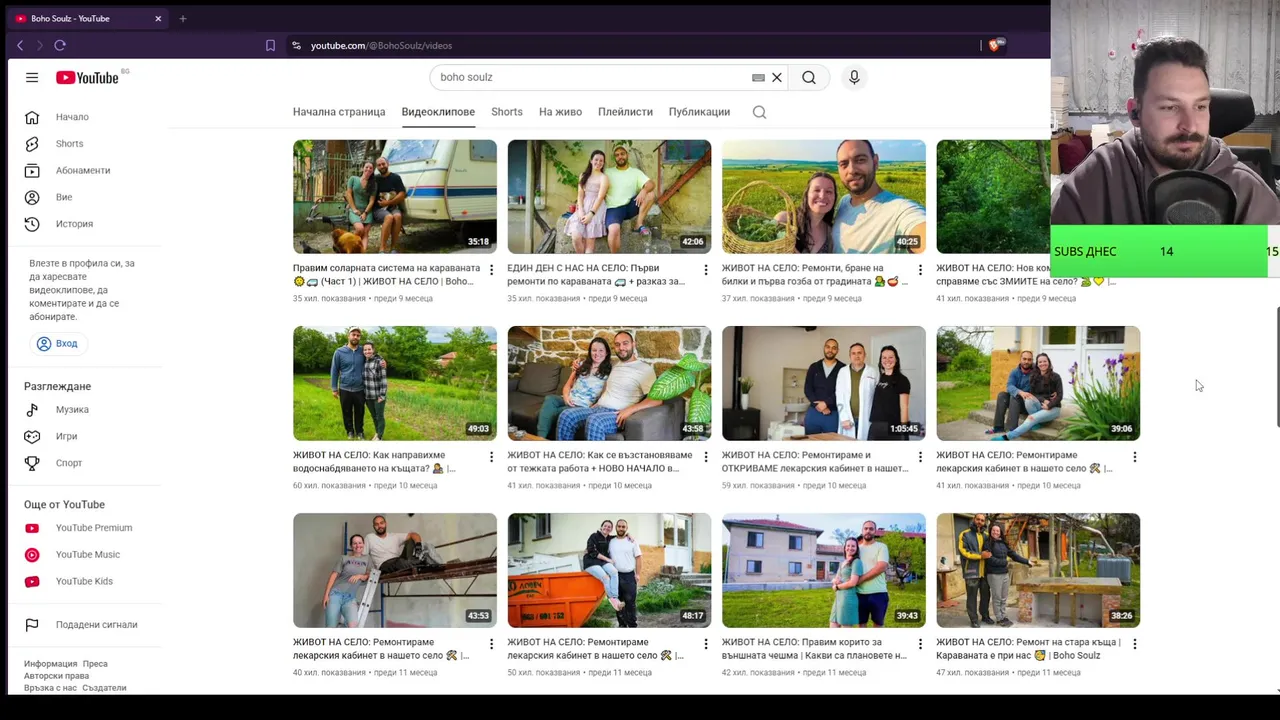Open Авторски права footer link

tap(56, 676)
